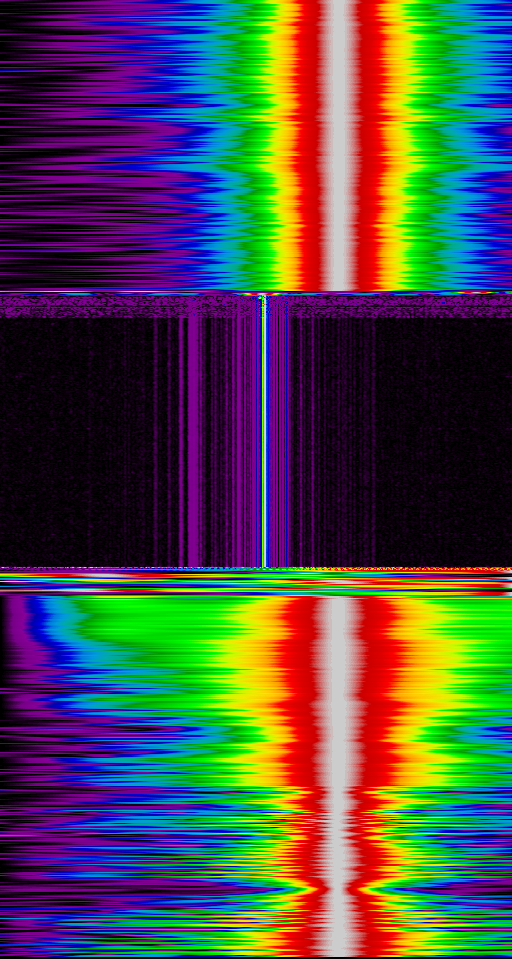Screen dimensions: 512x959
Task: Select the red band left of top white stripe
Action: (x=310, y=145)
